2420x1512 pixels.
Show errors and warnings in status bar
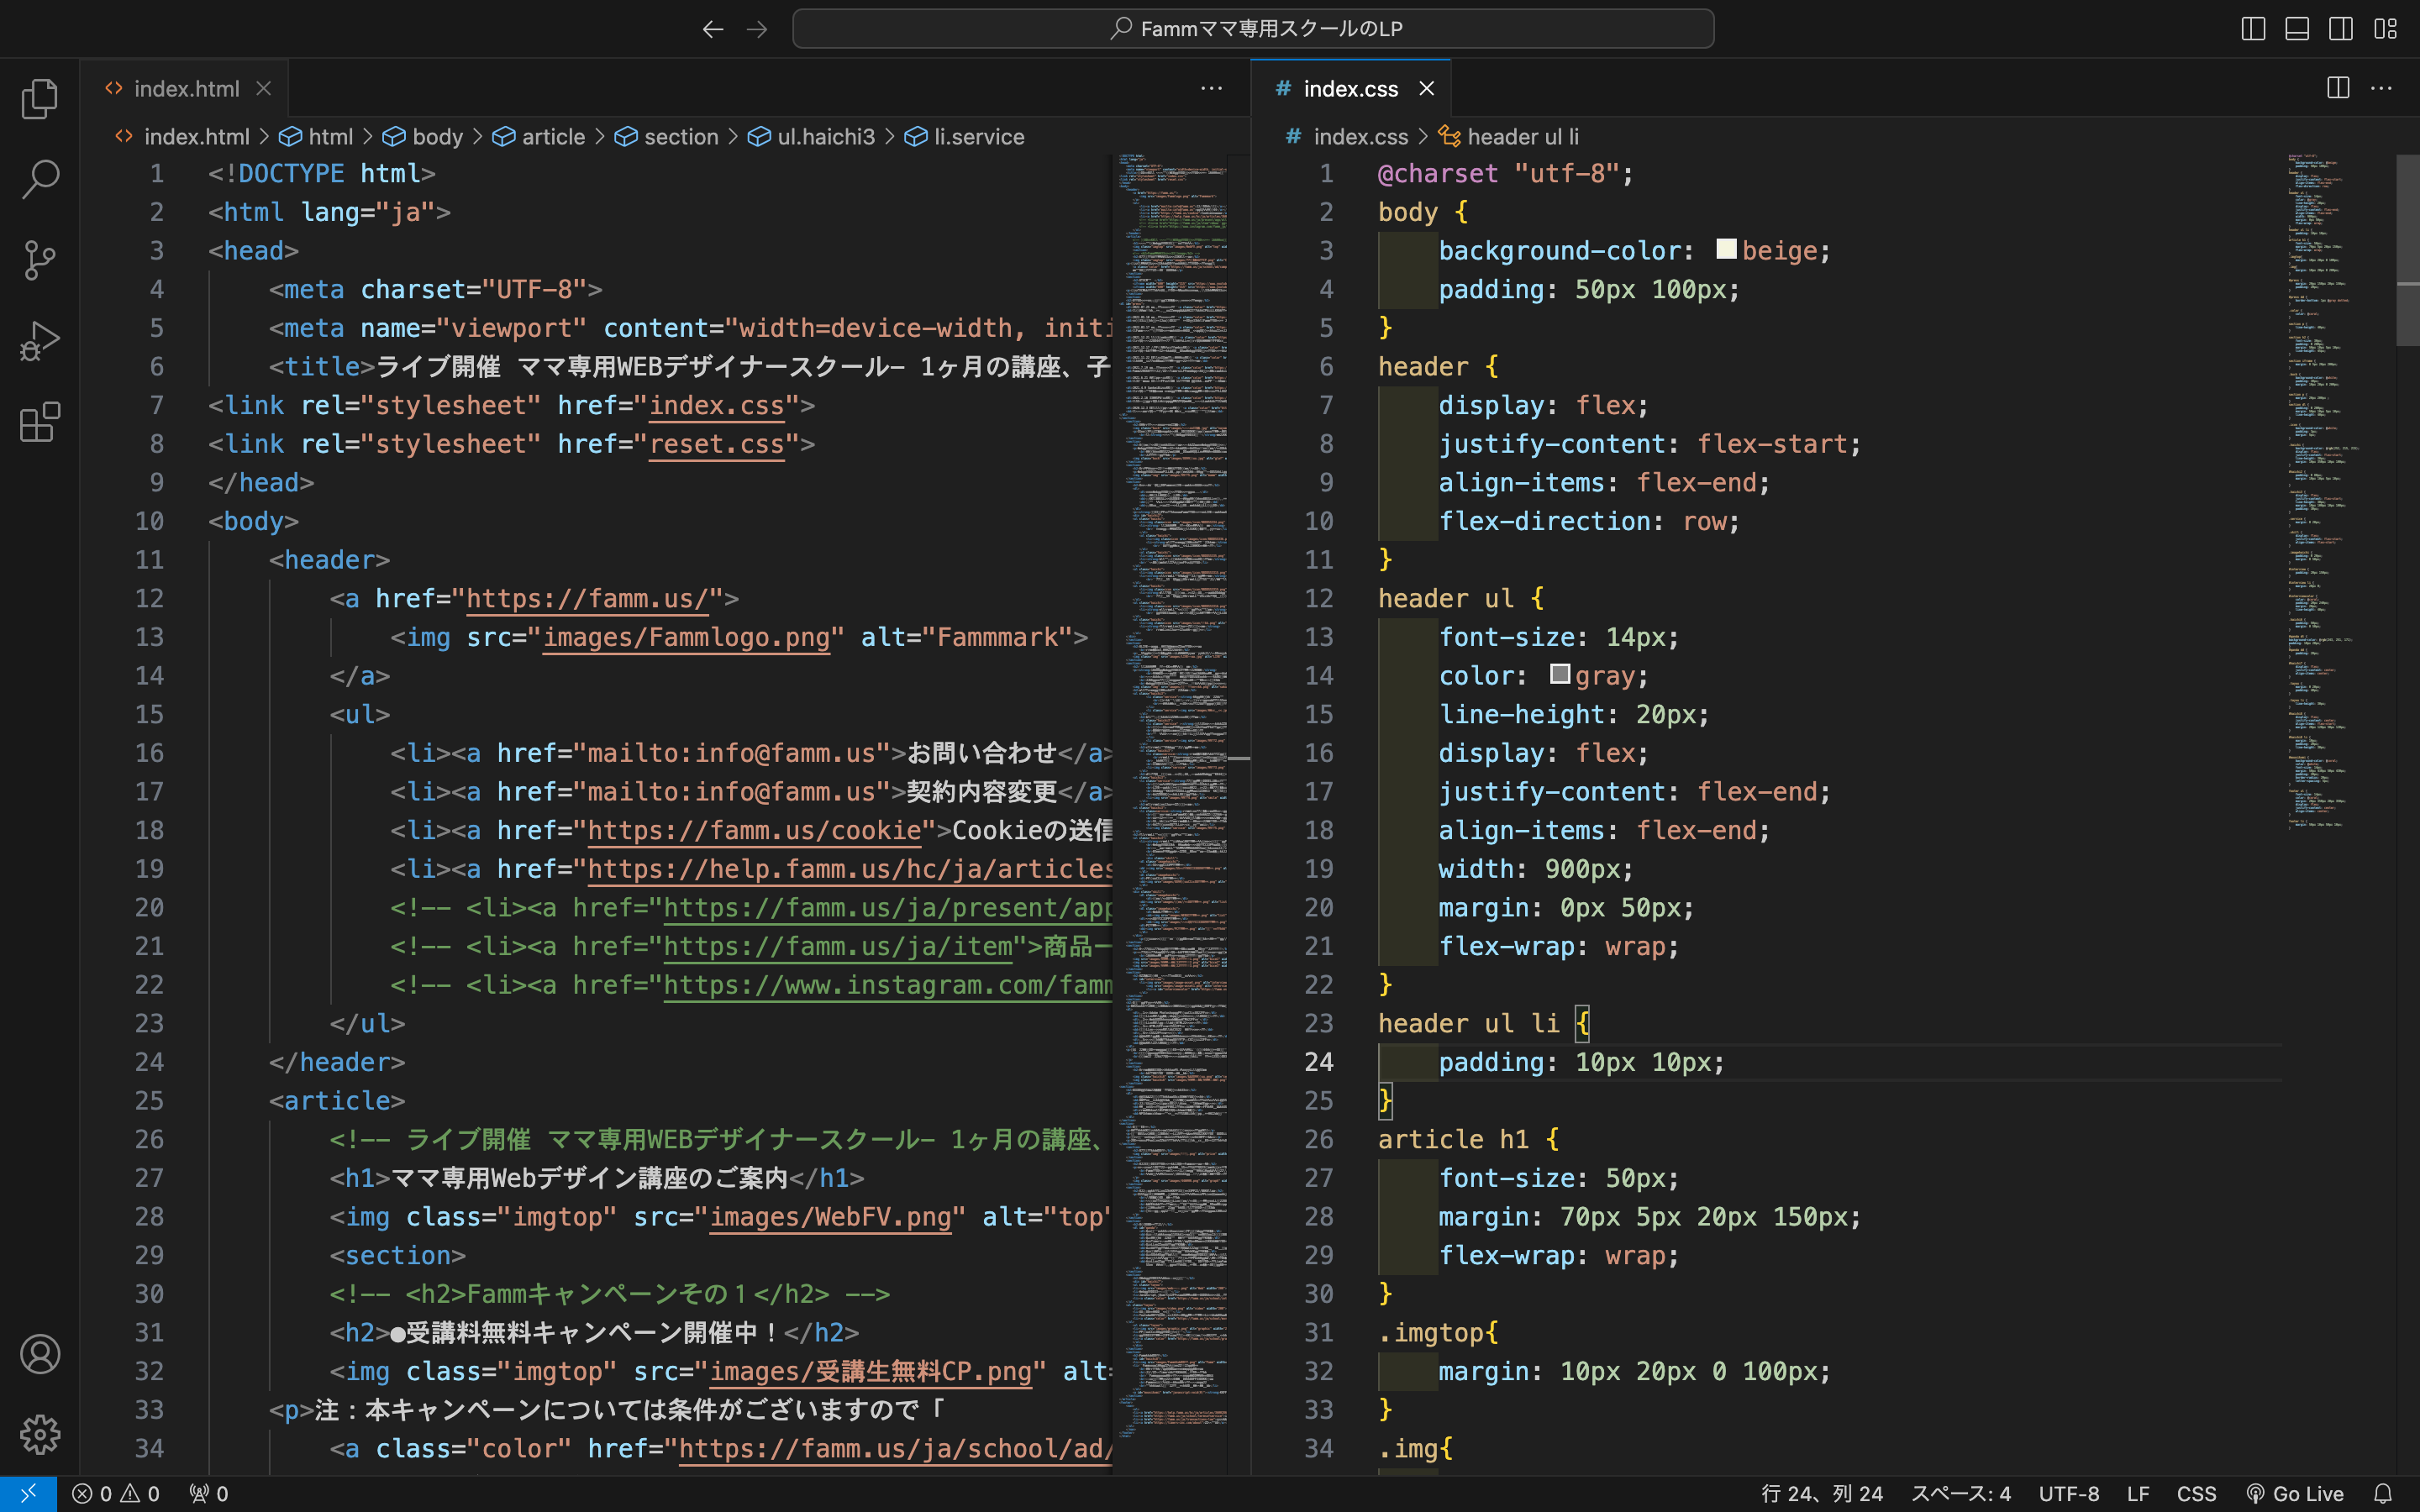(x=115, y=1493)
